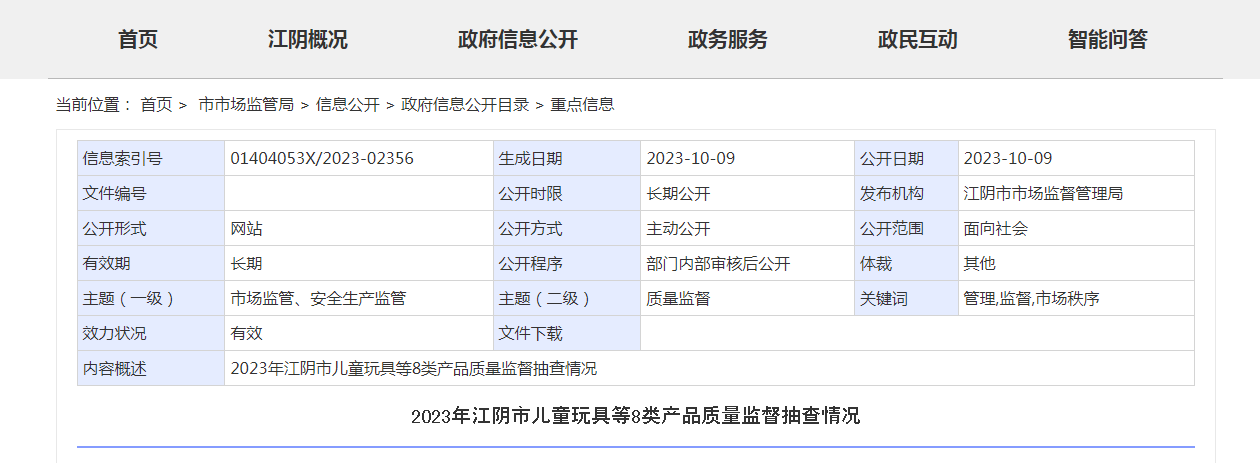Click the 首页 breadcrumb link
This screenshot has width=1260, height=463.
(156, 104)
